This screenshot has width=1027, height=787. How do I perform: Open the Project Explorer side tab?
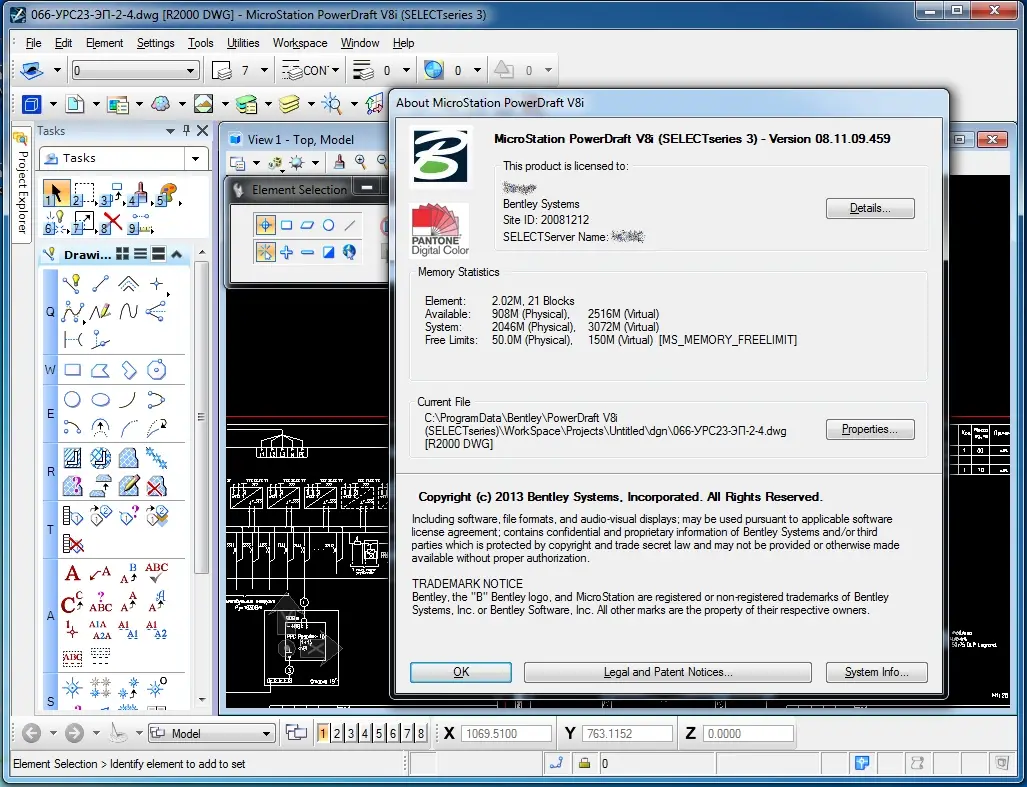tap(22, 185)
